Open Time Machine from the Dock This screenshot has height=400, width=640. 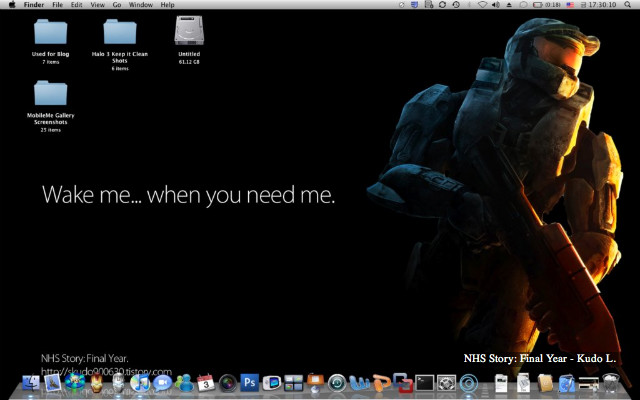pos(337,383)
